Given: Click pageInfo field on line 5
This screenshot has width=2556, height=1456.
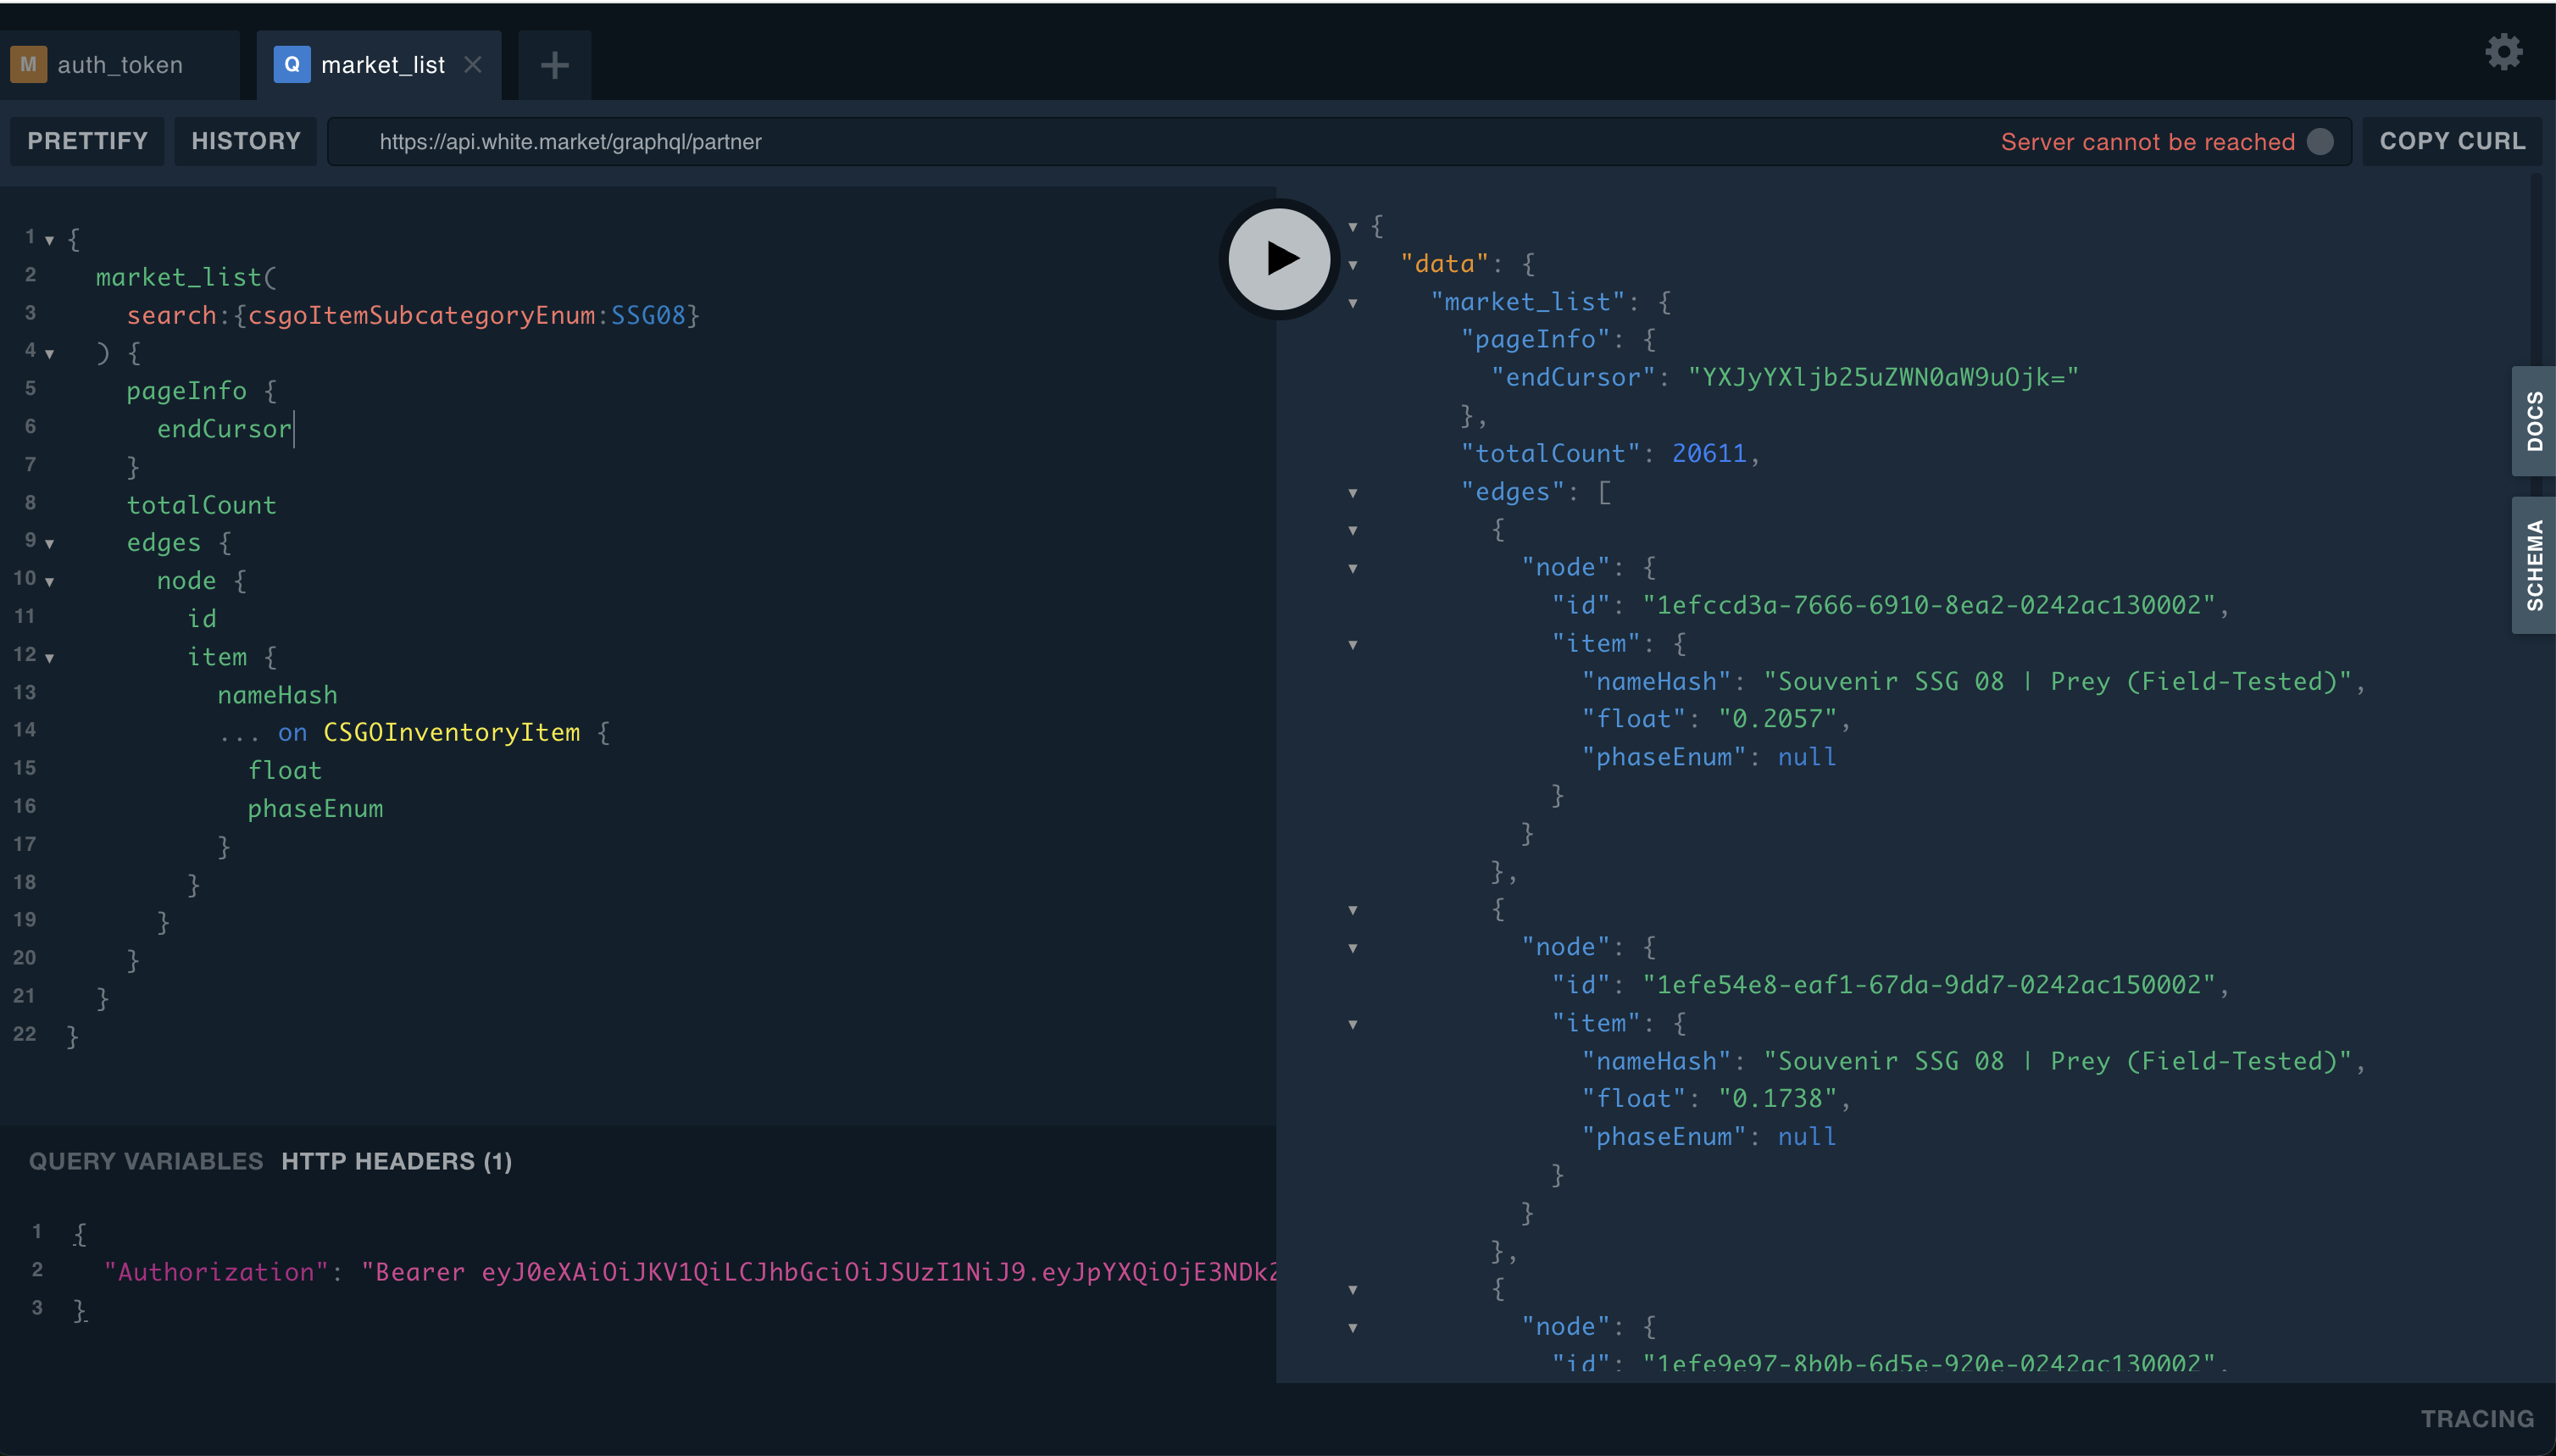Looking at the screenshot, I should (x=186, y=391).
